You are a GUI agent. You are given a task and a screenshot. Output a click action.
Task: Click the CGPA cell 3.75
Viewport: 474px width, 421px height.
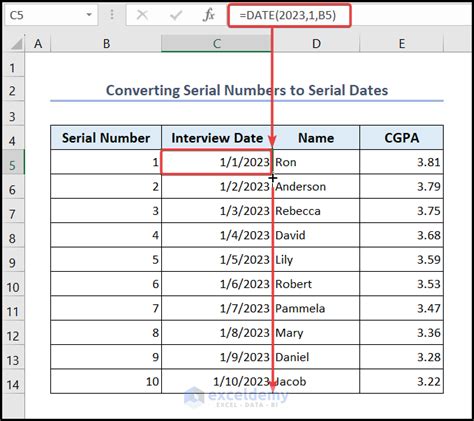(402, 211)
